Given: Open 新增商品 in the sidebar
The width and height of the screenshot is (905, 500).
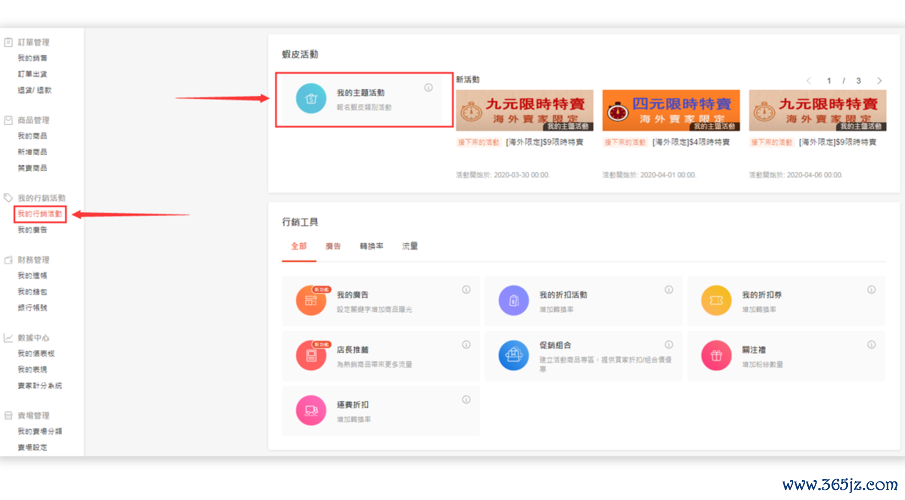Looking at the screenshot, I should tap(32, 152).
